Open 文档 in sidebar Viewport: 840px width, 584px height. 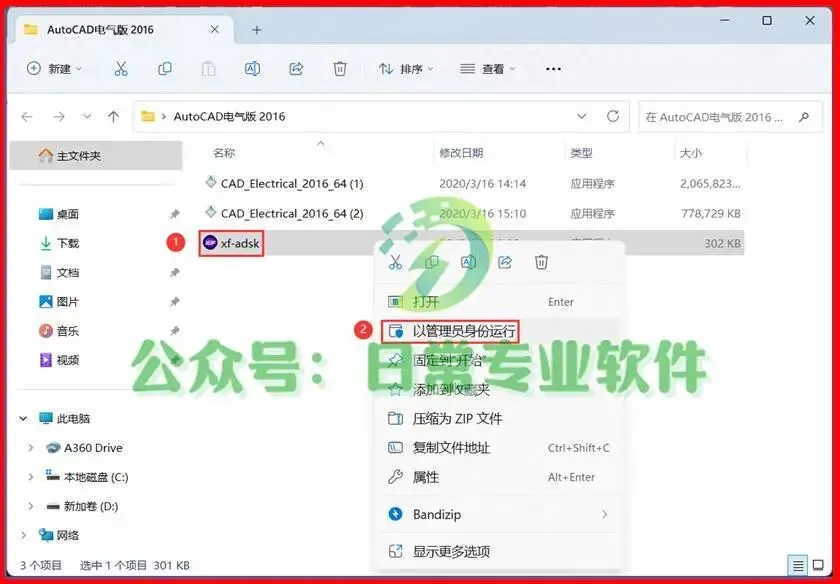(x=68, y=273)
